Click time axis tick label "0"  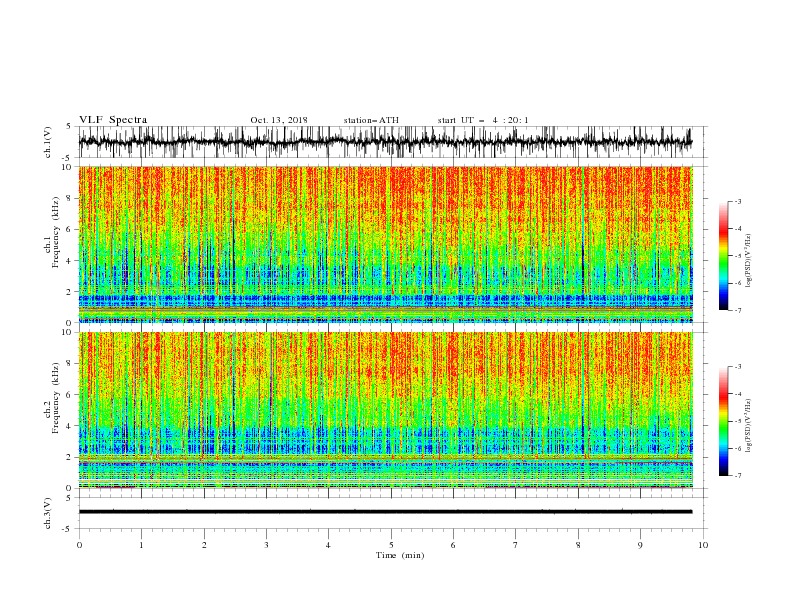(79, 545)
